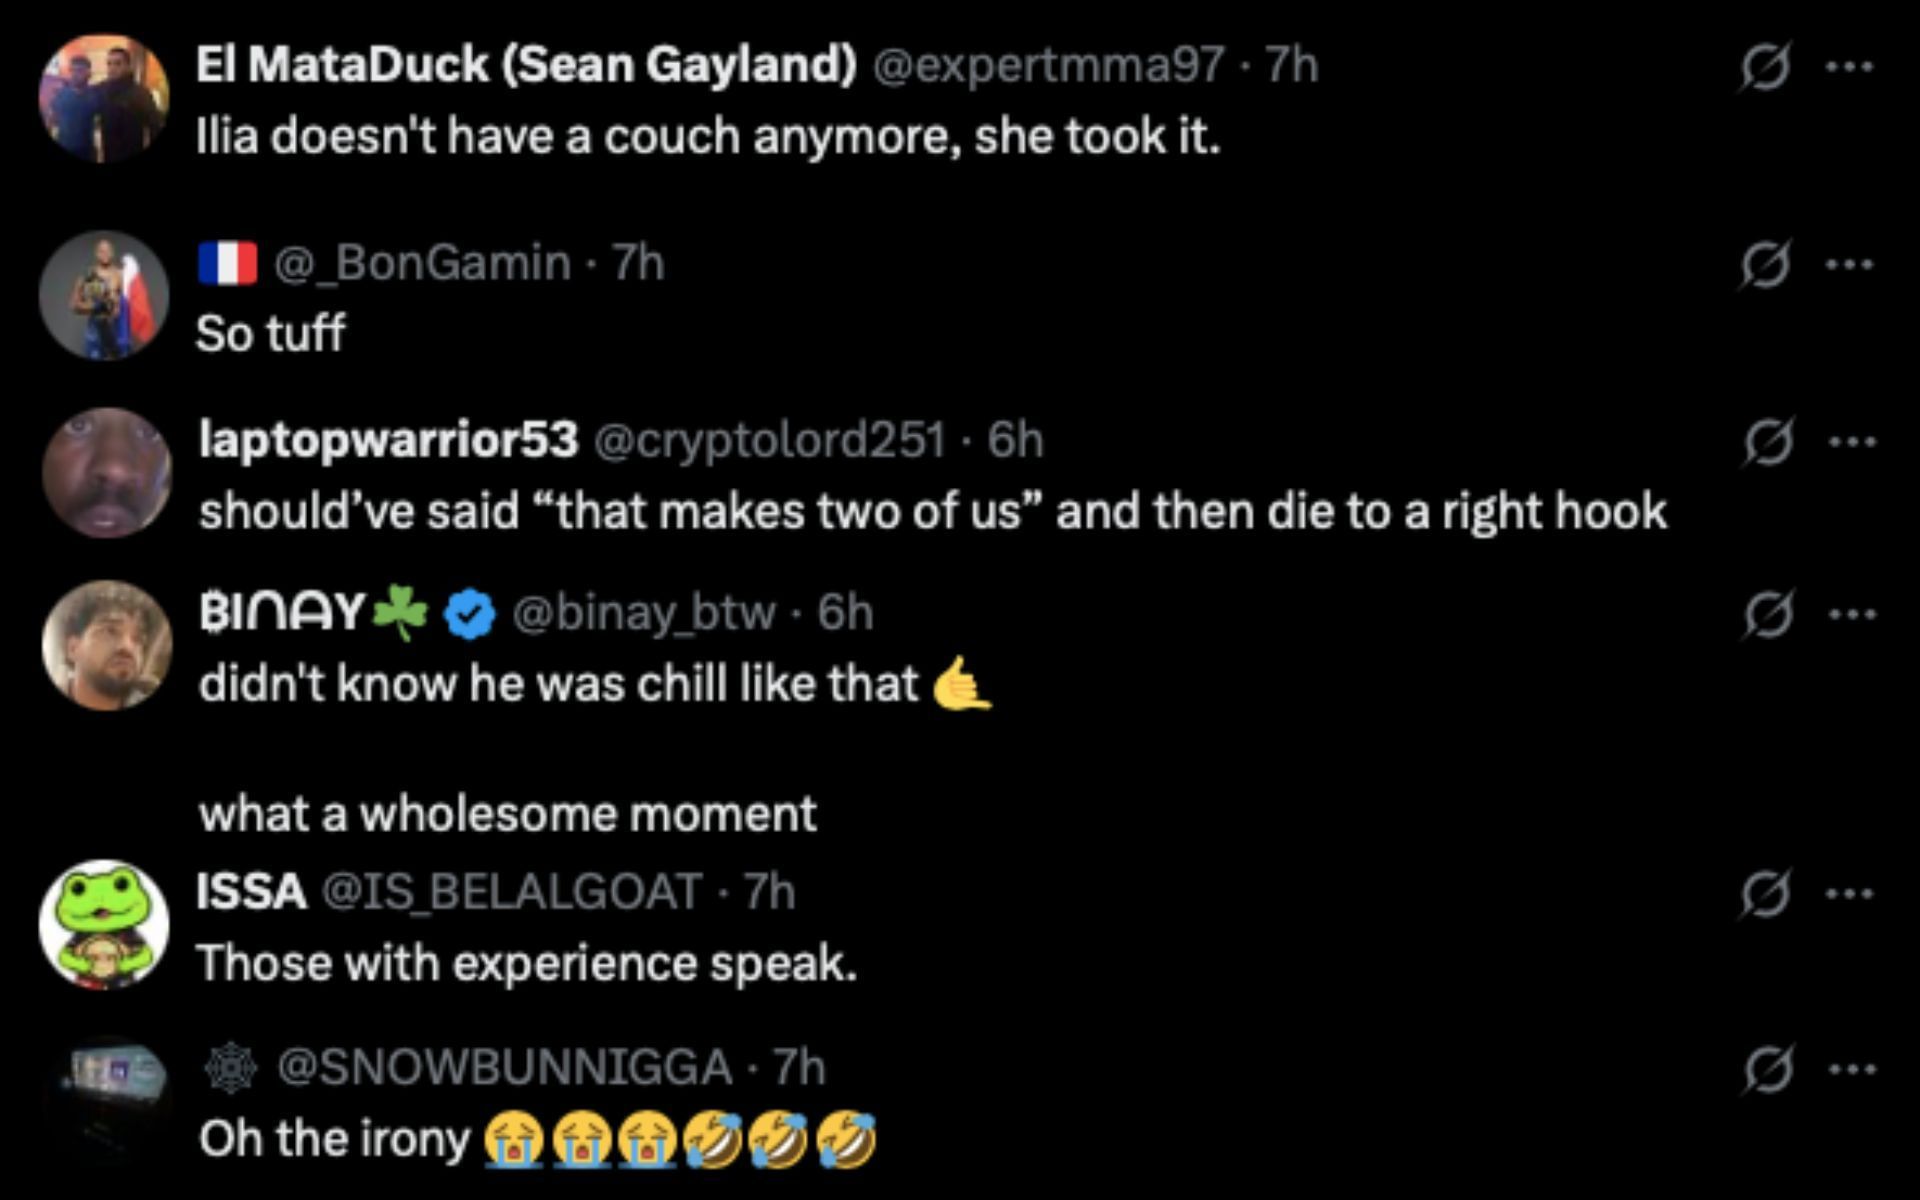Open more options on @_BonGamin's reply

click(x=1849, y=265)
